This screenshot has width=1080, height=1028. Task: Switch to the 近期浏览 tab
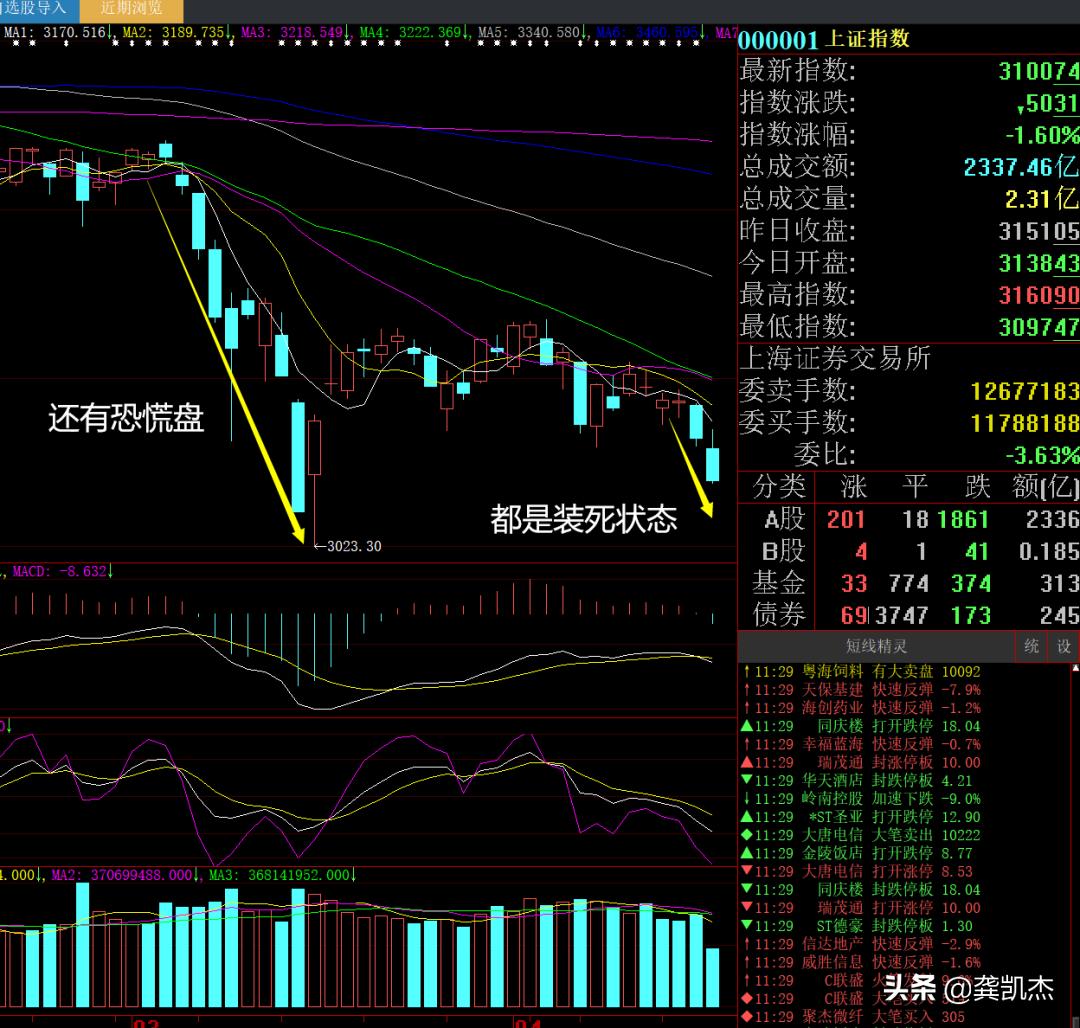(132, 10)
